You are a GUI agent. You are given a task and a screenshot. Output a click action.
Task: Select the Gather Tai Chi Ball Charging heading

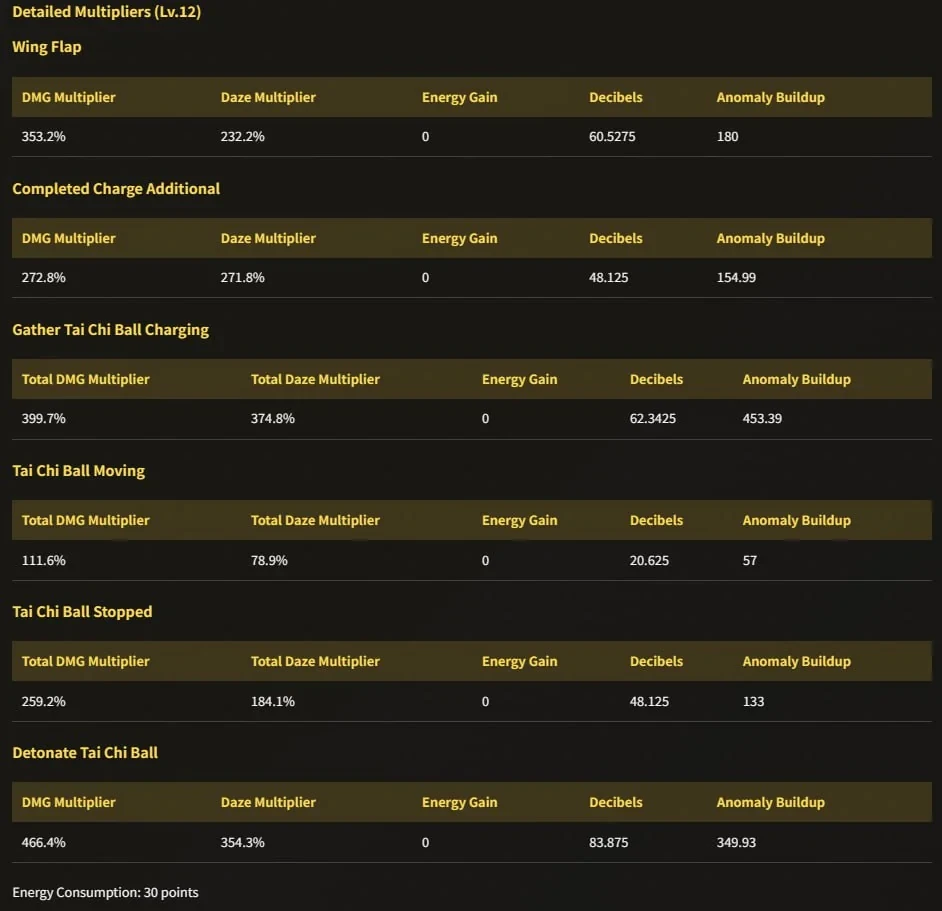coord(111,330)
